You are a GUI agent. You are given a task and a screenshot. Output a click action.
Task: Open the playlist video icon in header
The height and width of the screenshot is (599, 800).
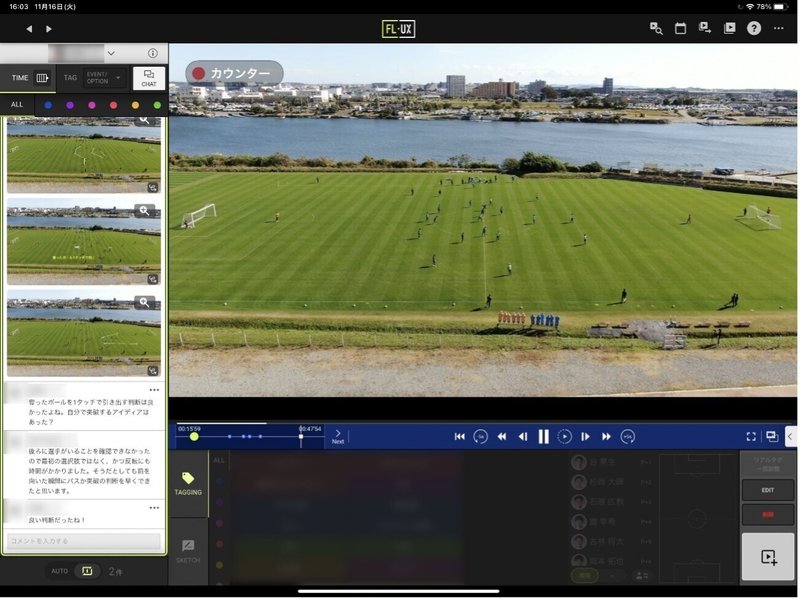pos(730,29)
